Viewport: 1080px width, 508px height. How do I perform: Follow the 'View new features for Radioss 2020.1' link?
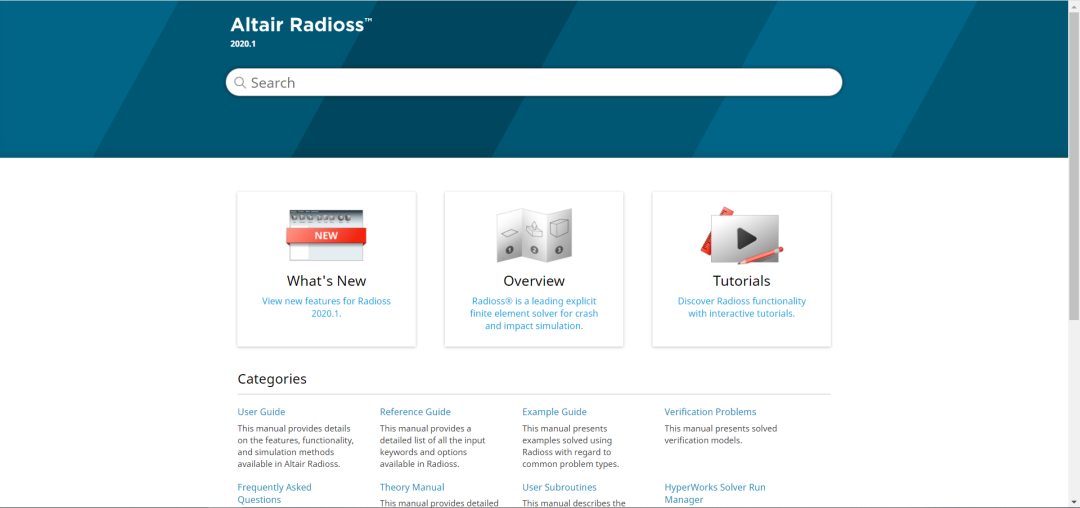pyautogui.click(x=326, y=307)
